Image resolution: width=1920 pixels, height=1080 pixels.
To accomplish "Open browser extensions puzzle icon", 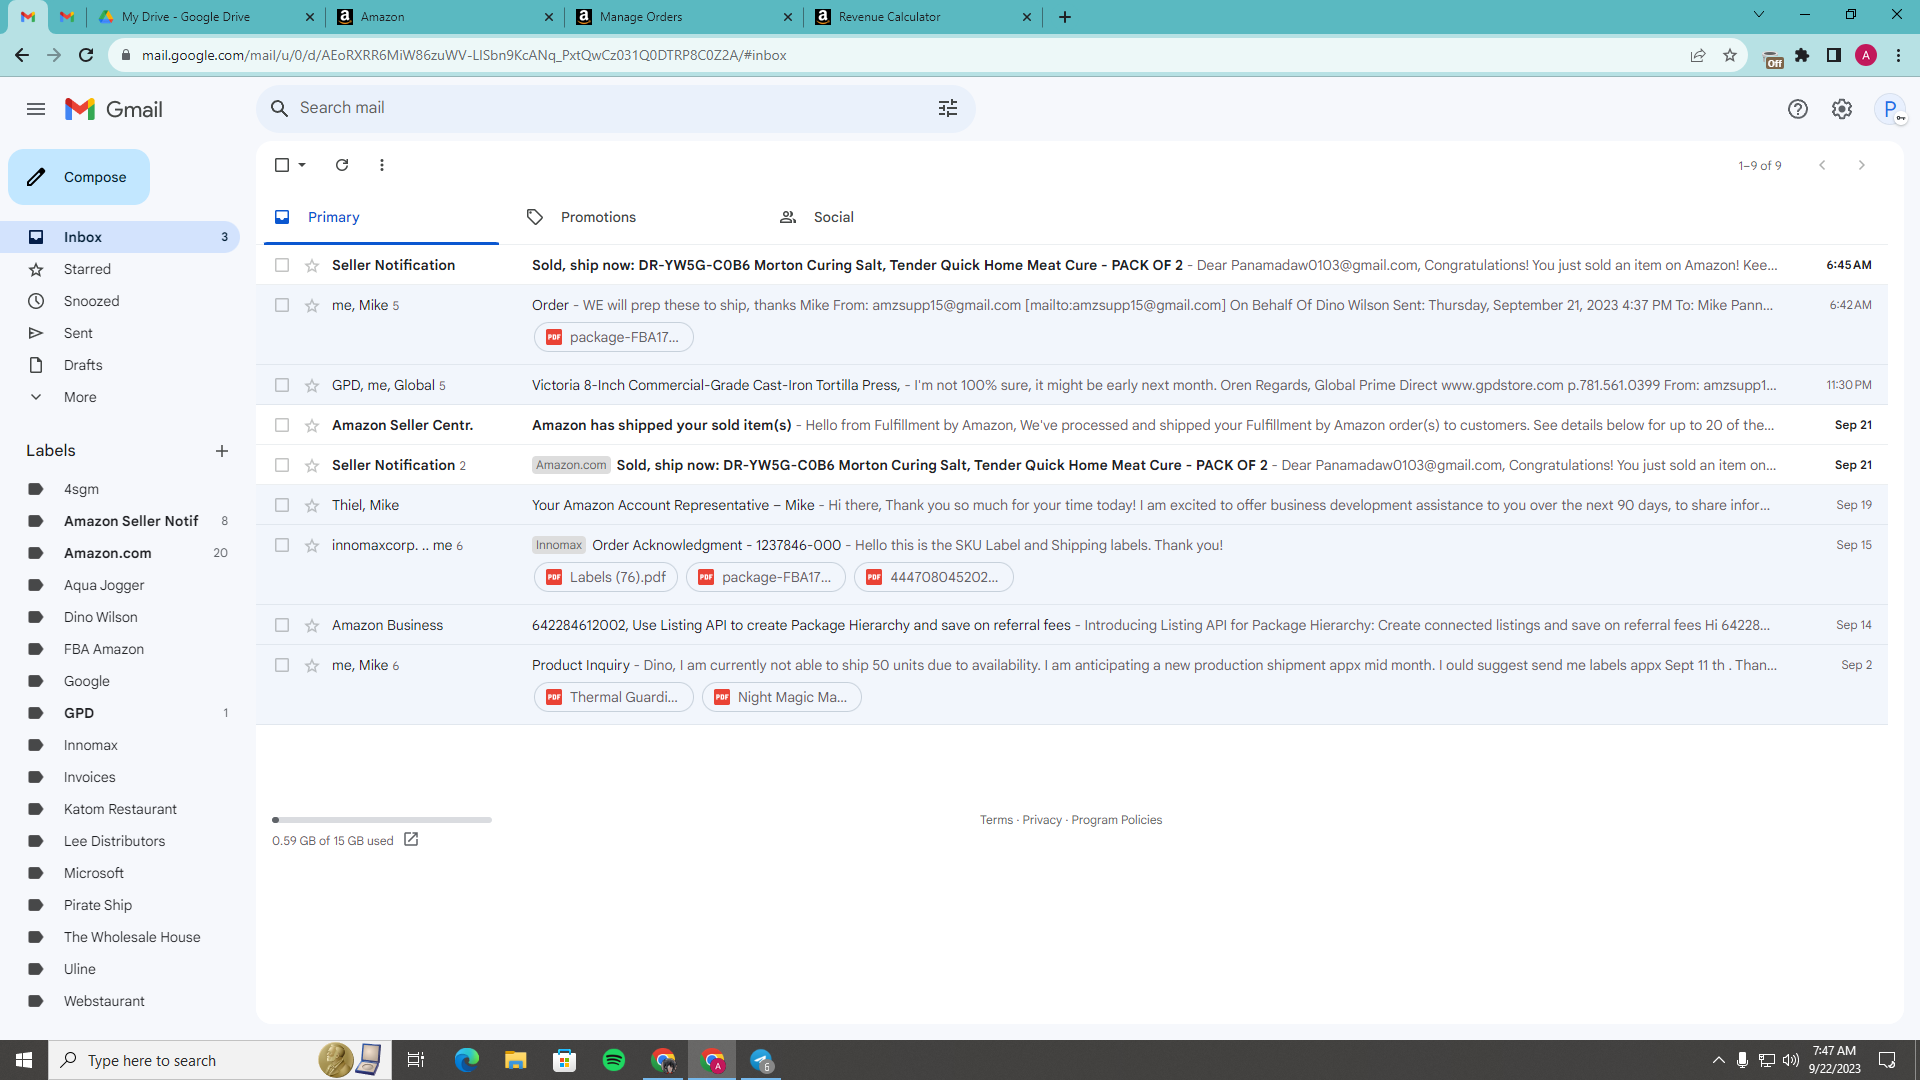I will tap(1802, 55).
